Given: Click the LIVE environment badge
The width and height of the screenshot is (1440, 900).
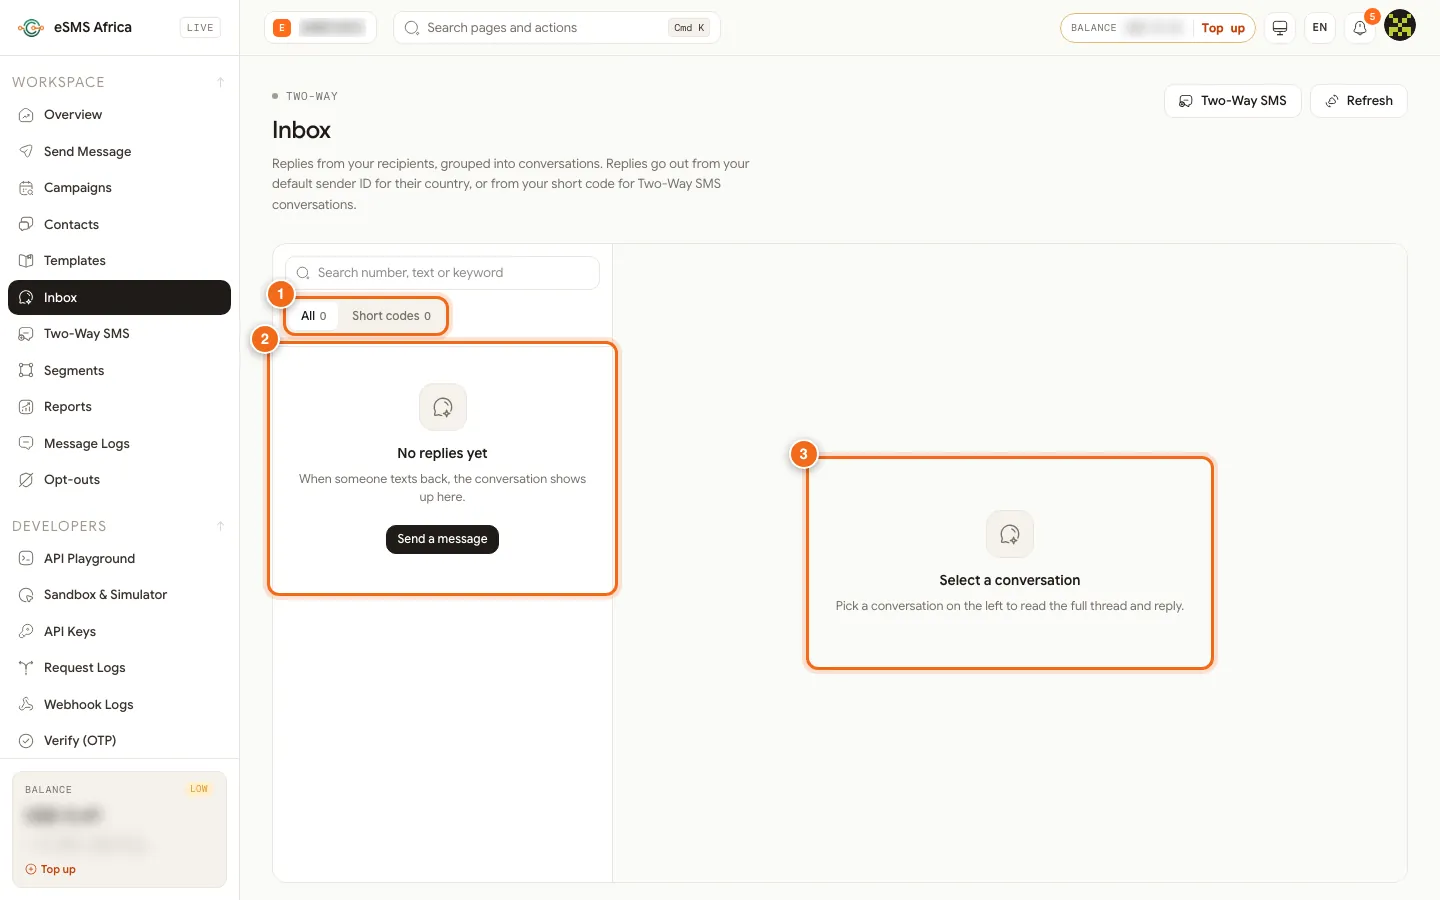Looking at the screenshot, I should pos(200,28).
